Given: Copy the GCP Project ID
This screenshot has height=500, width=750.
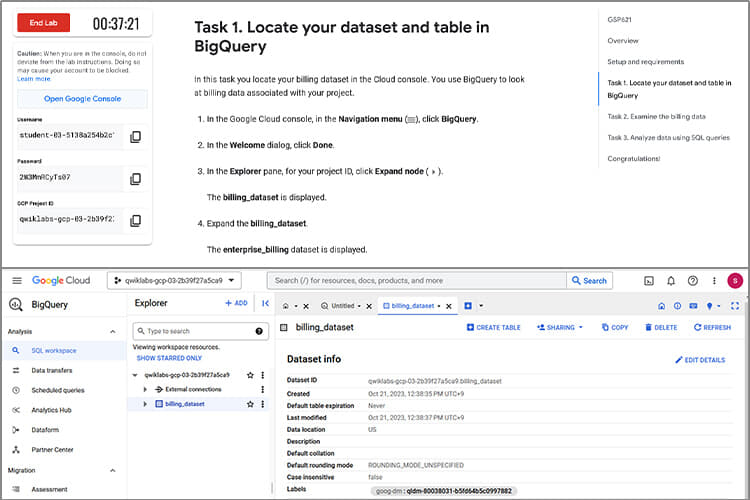Looking at the screenshot, I should point(135,220).
